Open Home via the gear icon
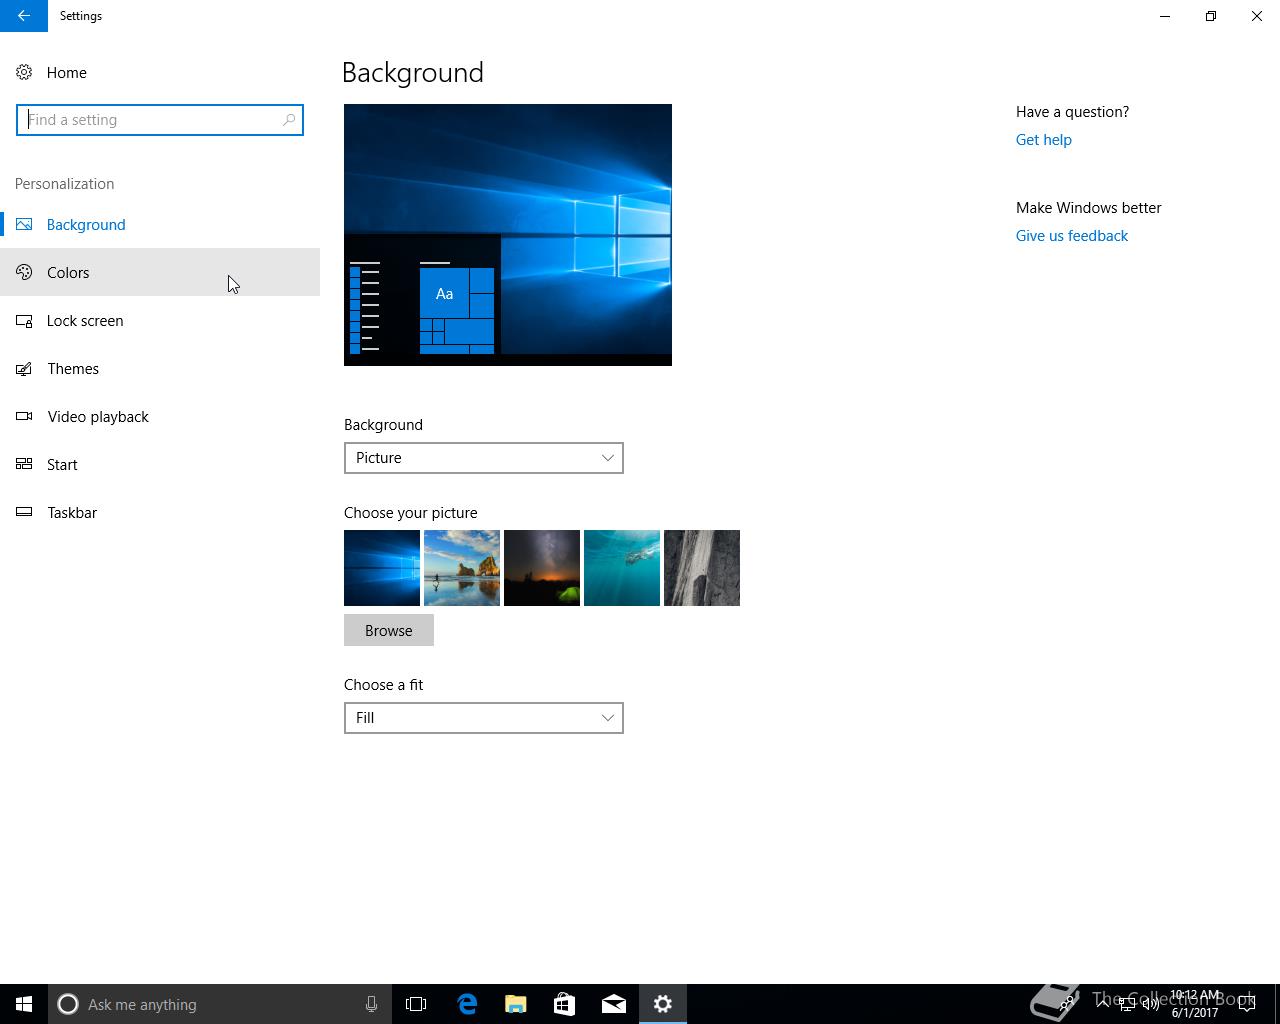The image size is (1280, 1024). coord(24,72)
